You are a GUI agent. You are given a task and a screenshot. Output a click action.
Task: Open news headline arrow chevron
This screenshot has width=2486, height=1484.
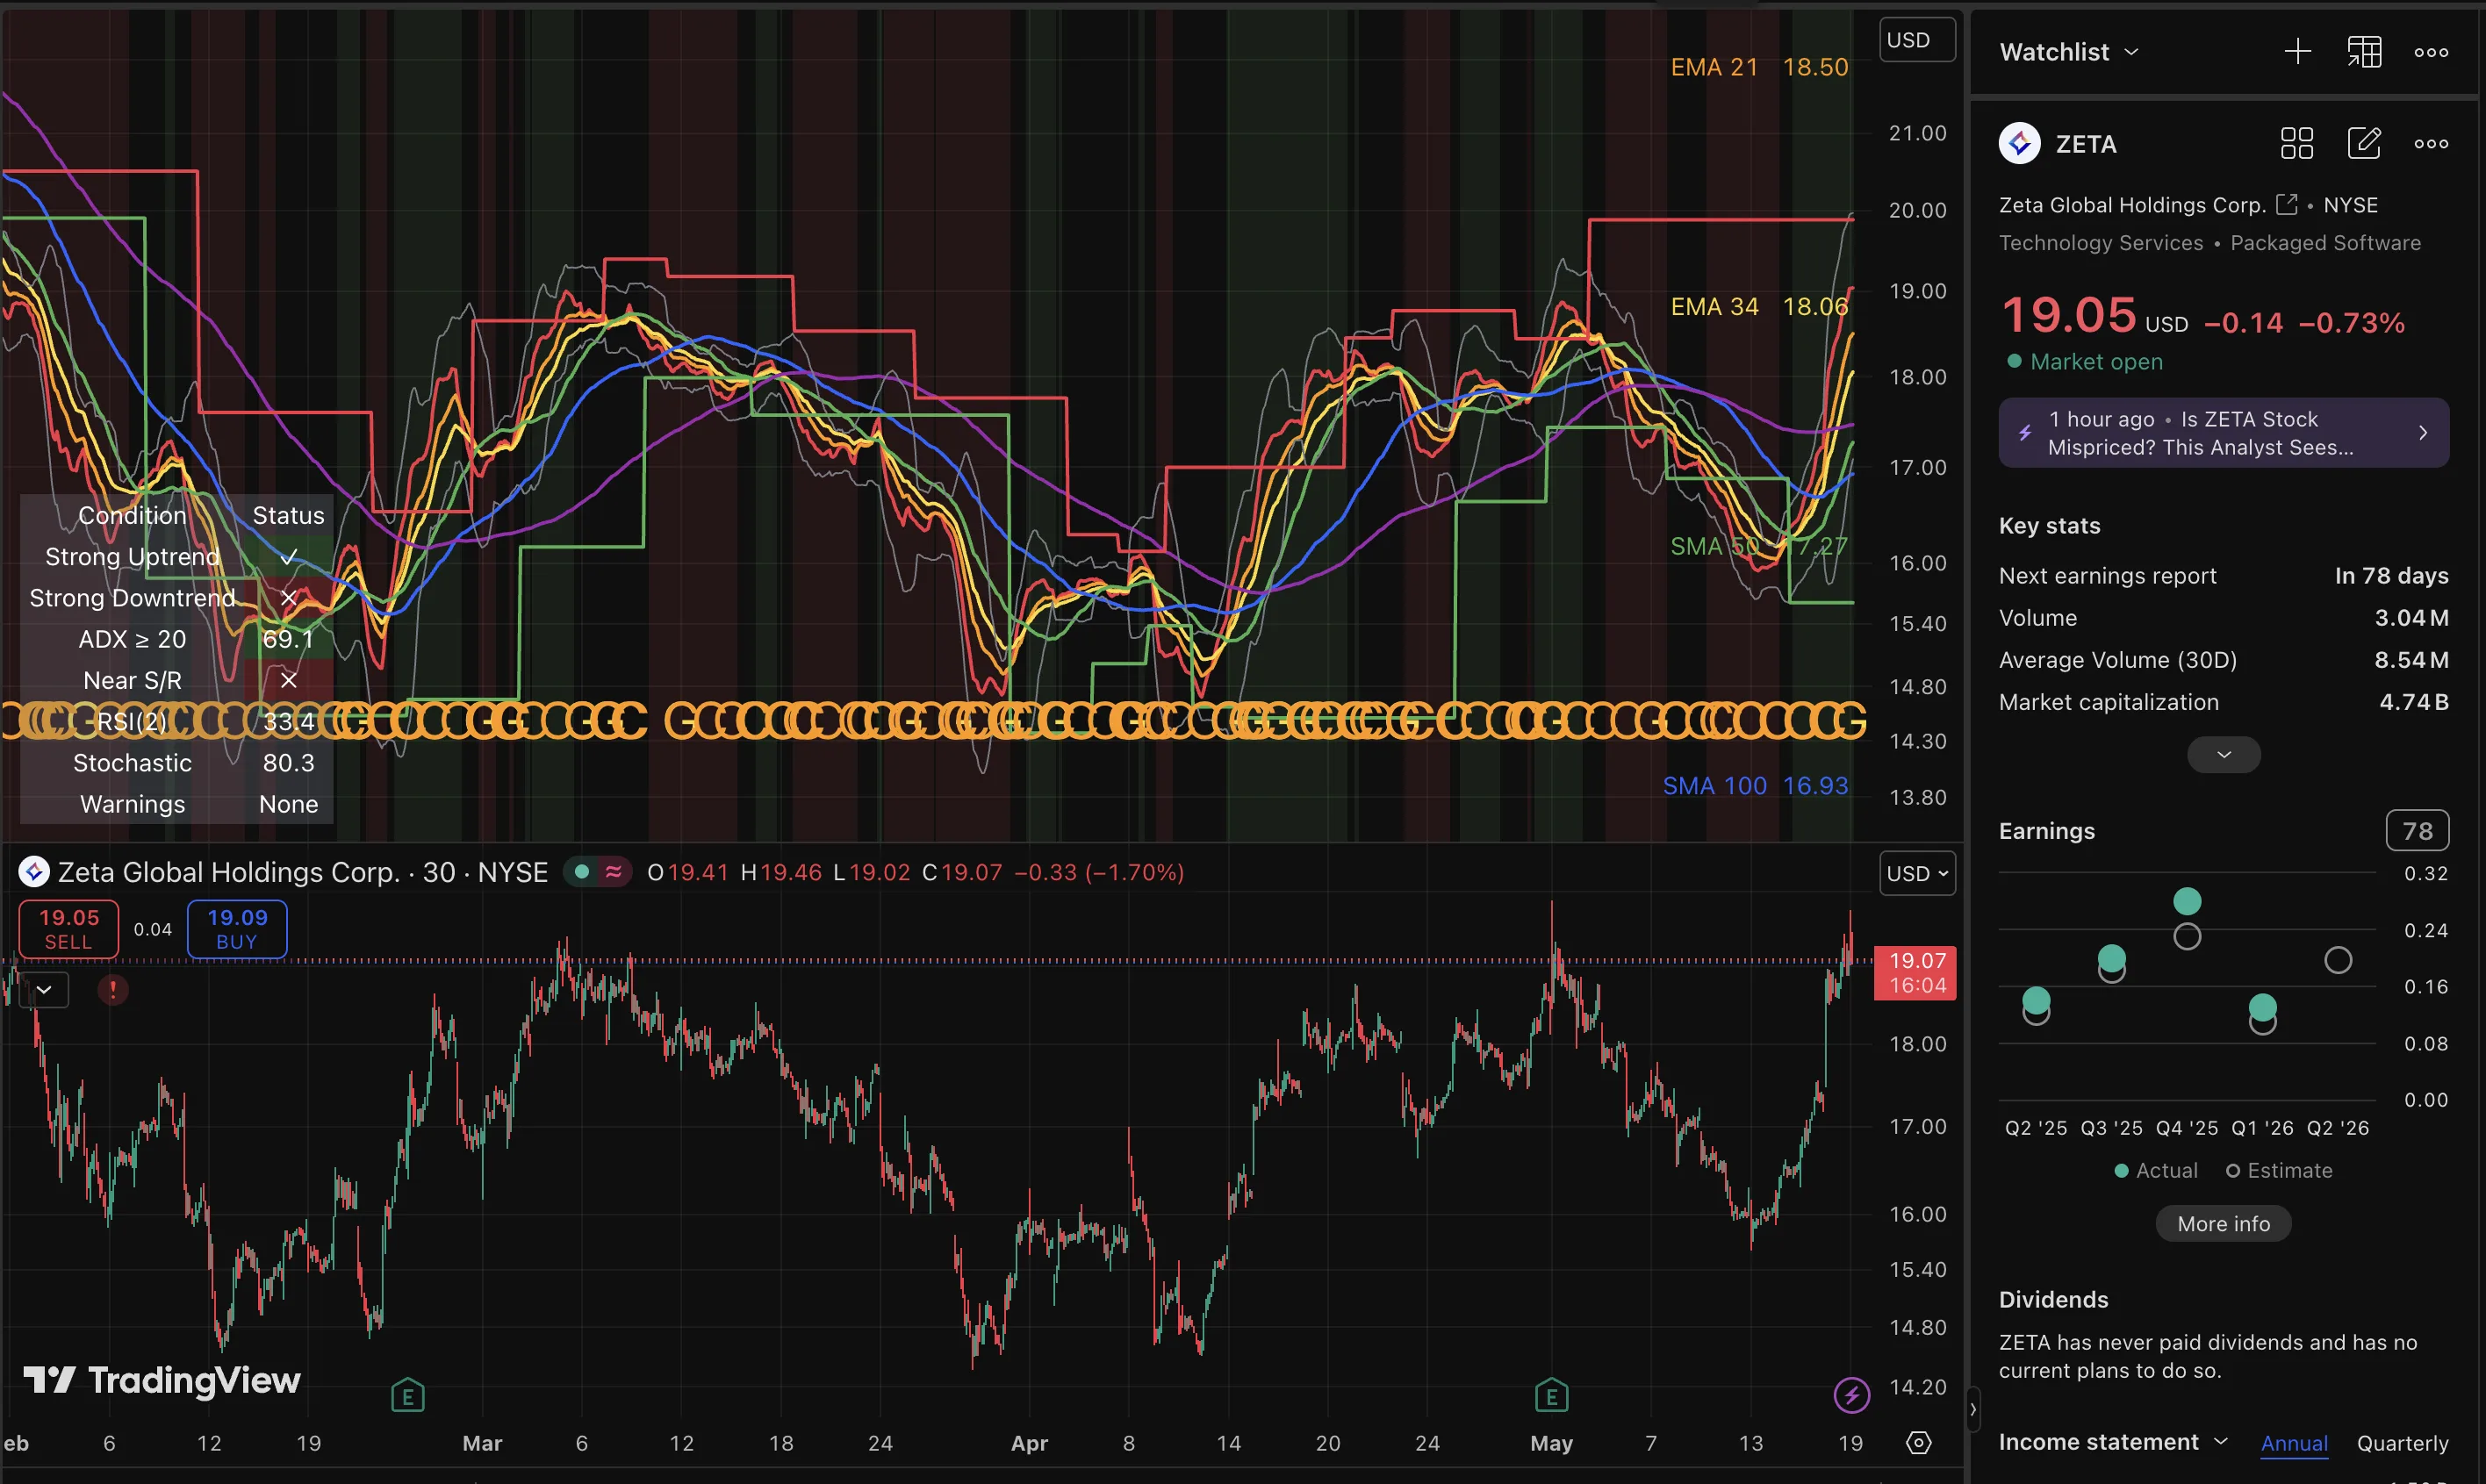tap(2422, 433)
